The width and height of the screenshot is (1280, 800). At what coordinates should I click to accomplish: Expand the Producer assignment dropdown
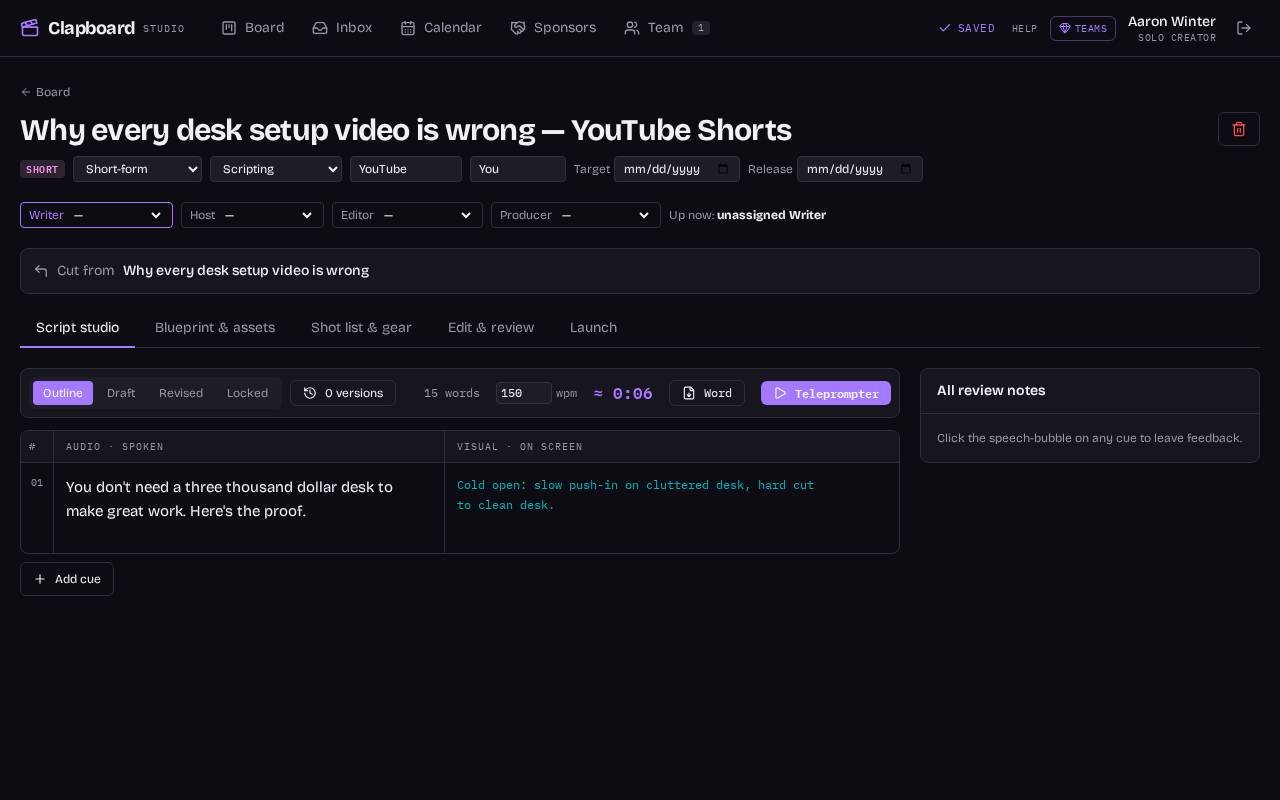(x=576, y=215)
